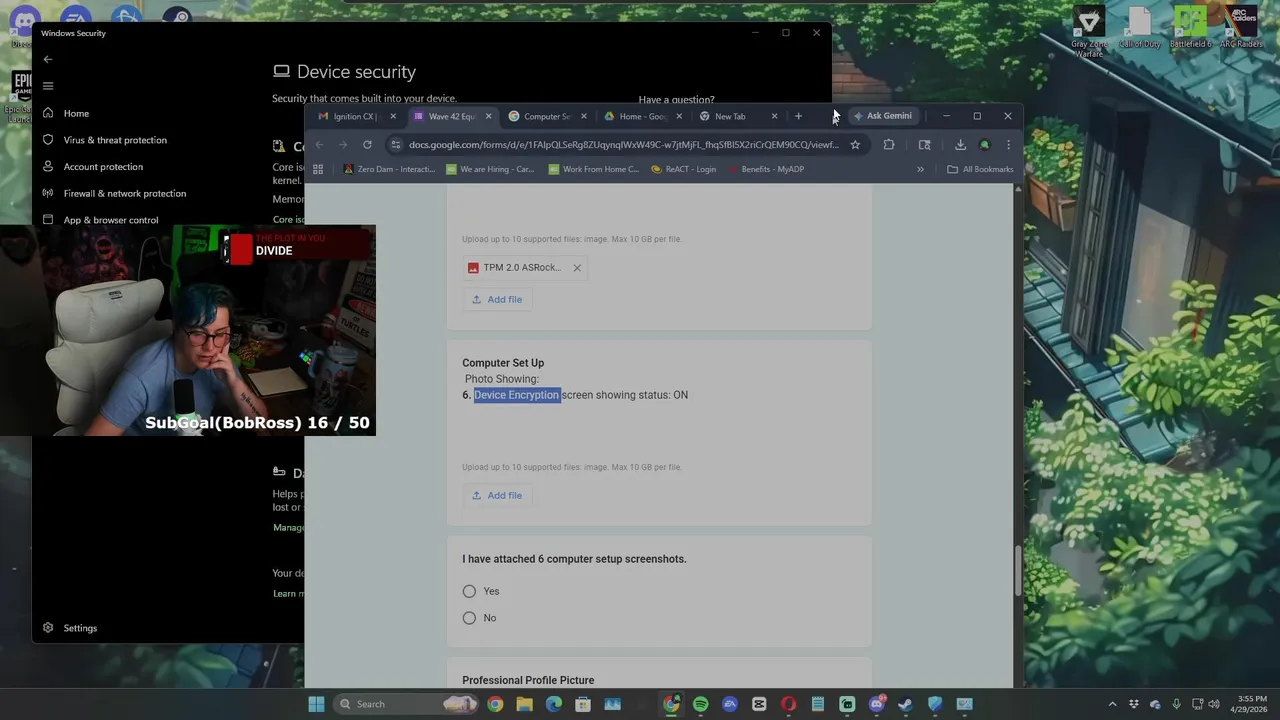
Task: Open Chrome downloads icon
Action: click(x=960, y=145)
